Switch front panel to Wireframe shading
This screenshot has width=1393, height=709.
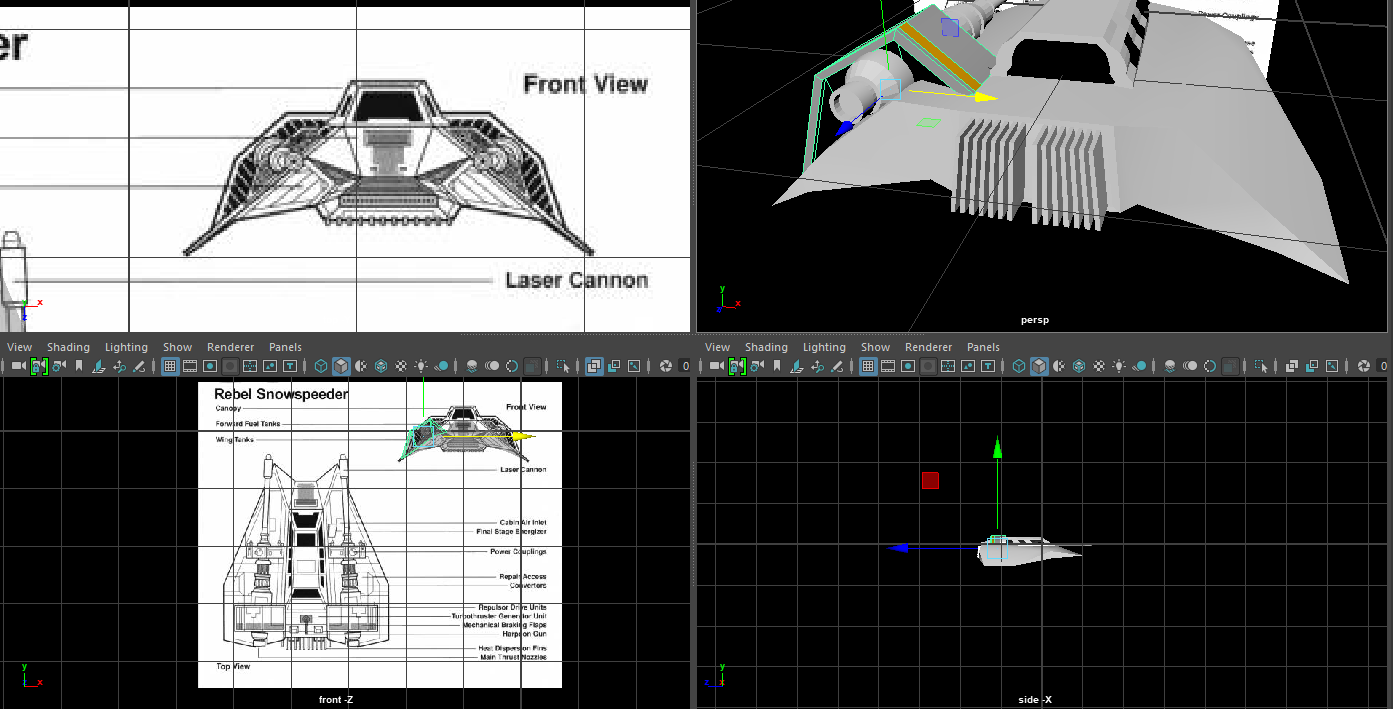(320, 366)
